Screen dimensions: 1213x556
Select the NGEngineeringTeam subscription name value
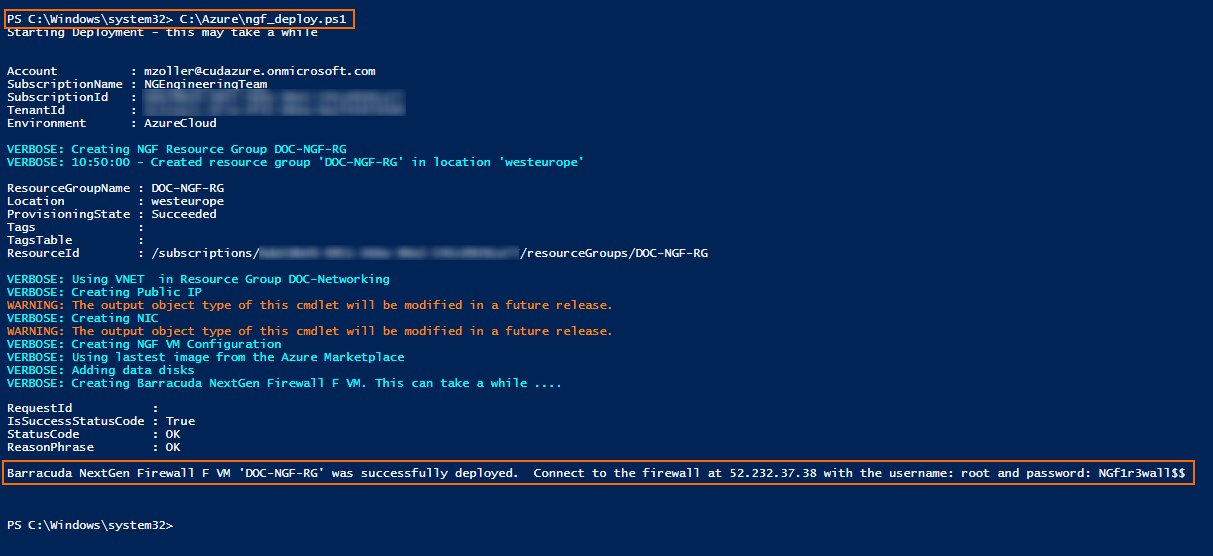205,84
